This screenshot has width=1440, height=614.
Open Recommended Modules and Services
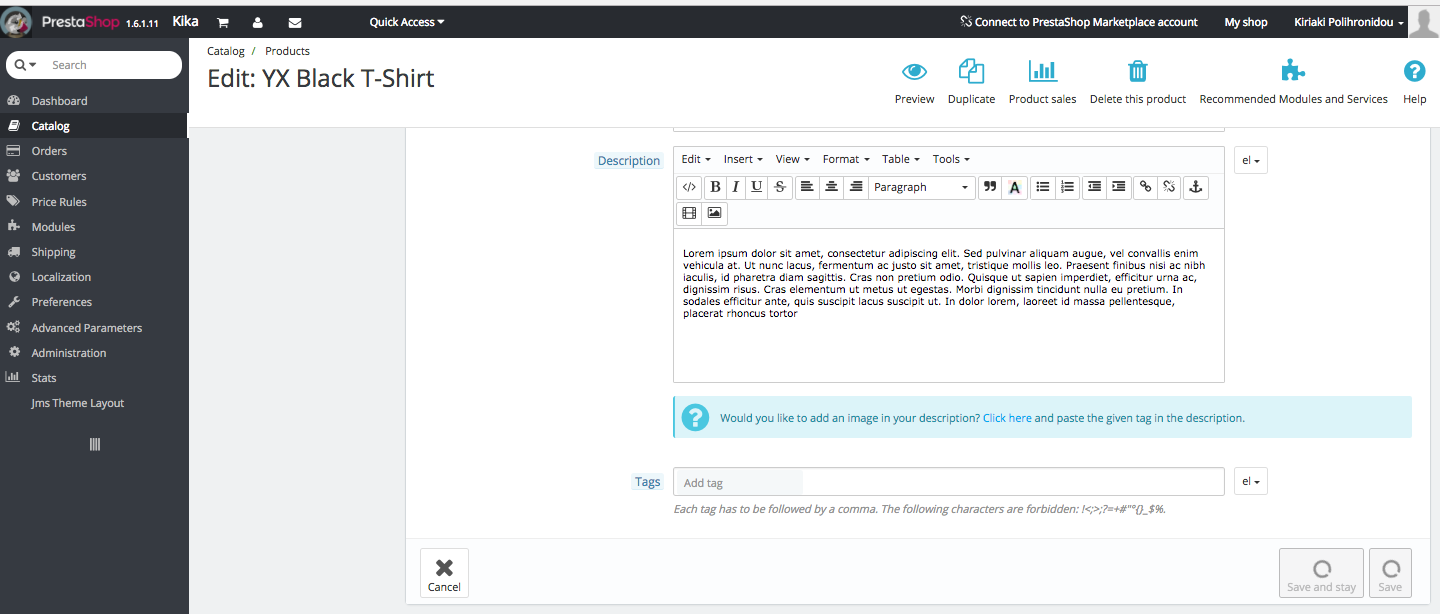tap(1293, 82)
